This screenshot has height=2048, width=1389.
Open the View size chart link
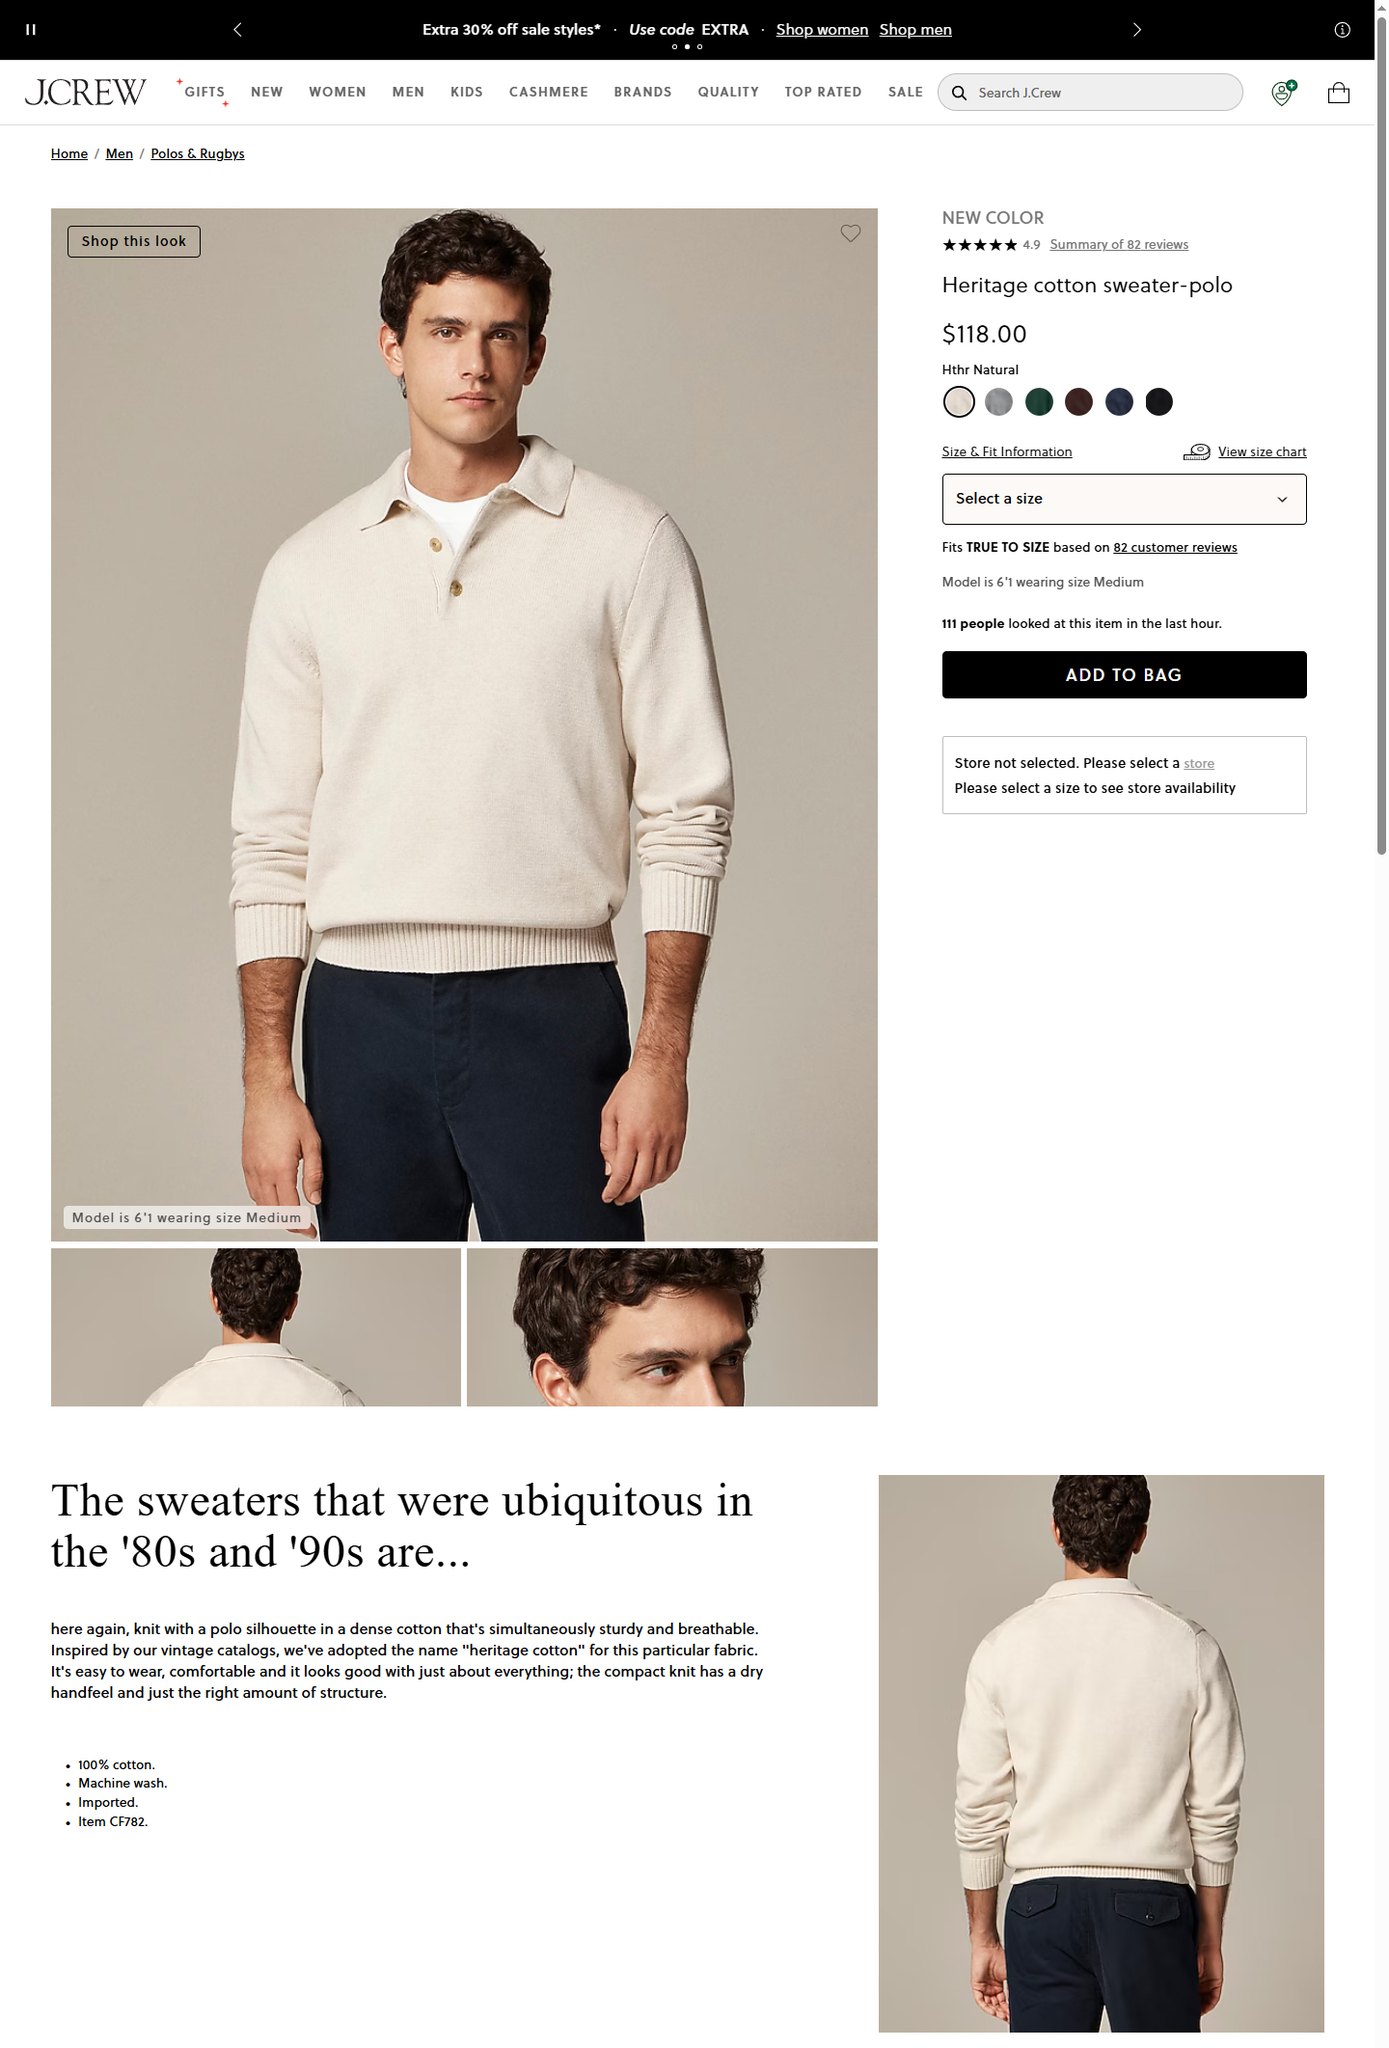click(x=1262, y=452)
